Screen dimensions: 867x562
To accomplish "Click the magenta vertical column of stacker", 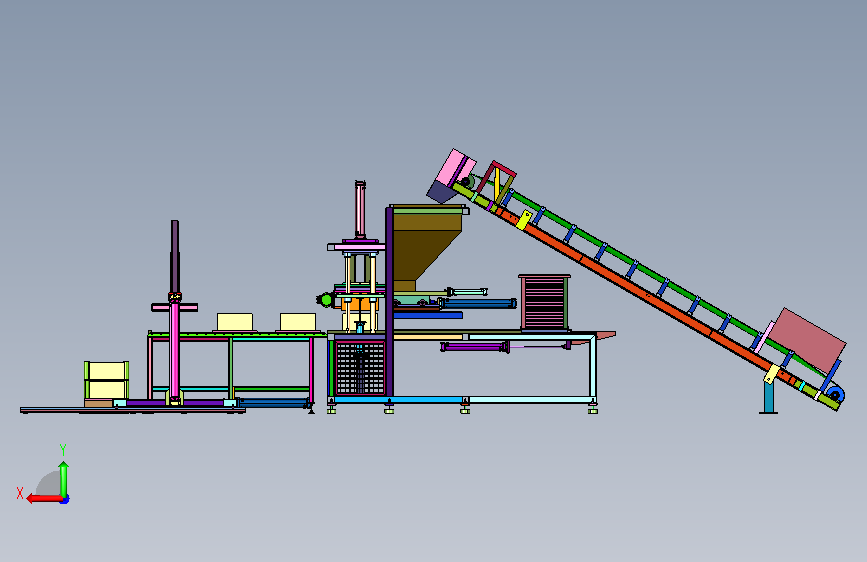I will 175,350.
